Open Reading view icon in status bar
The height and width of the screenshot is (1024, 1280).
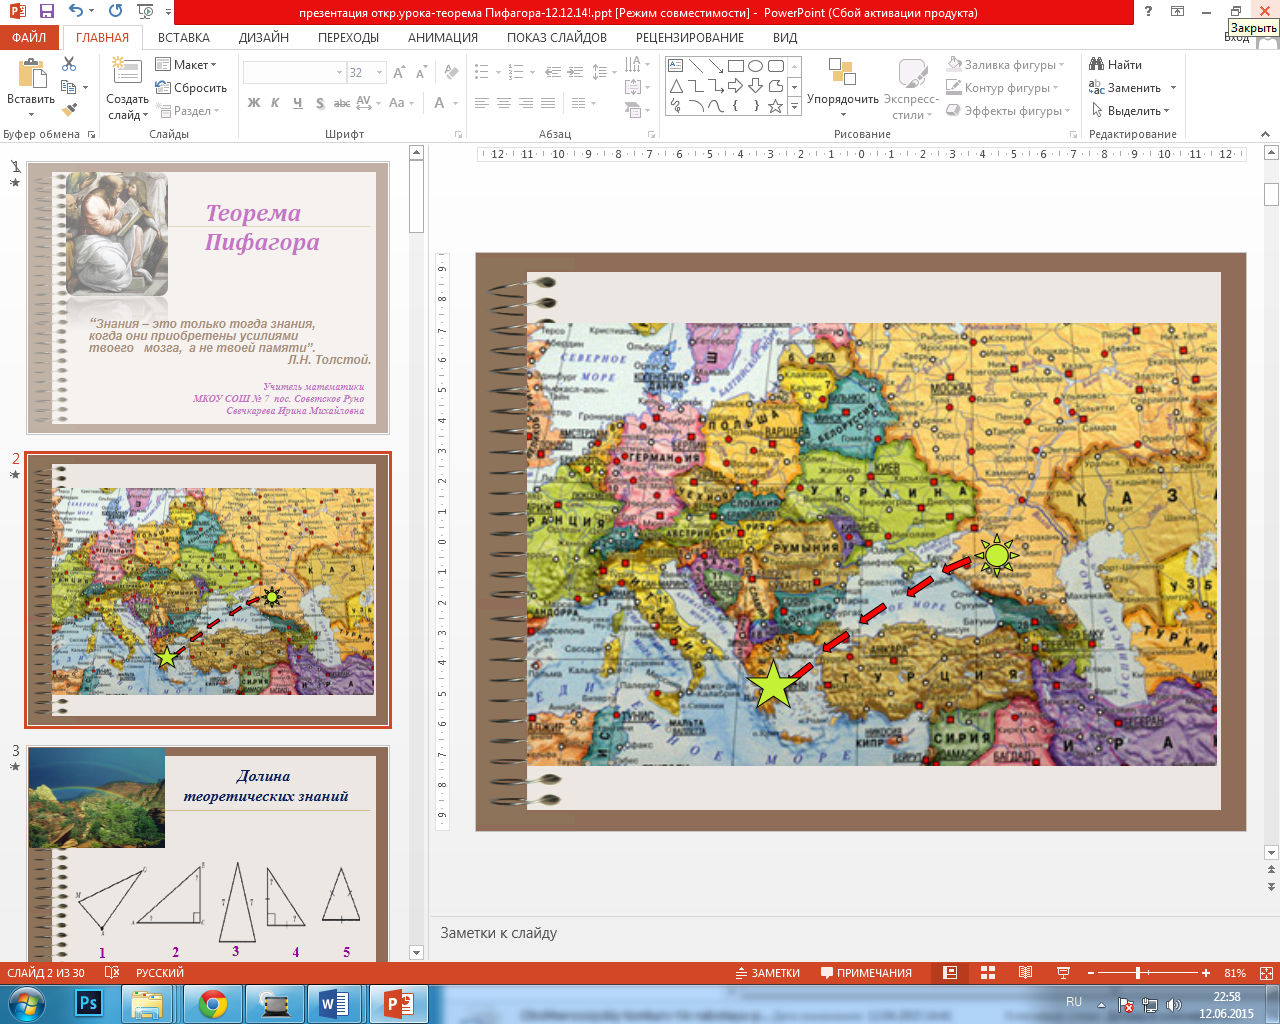(1025, 973)
